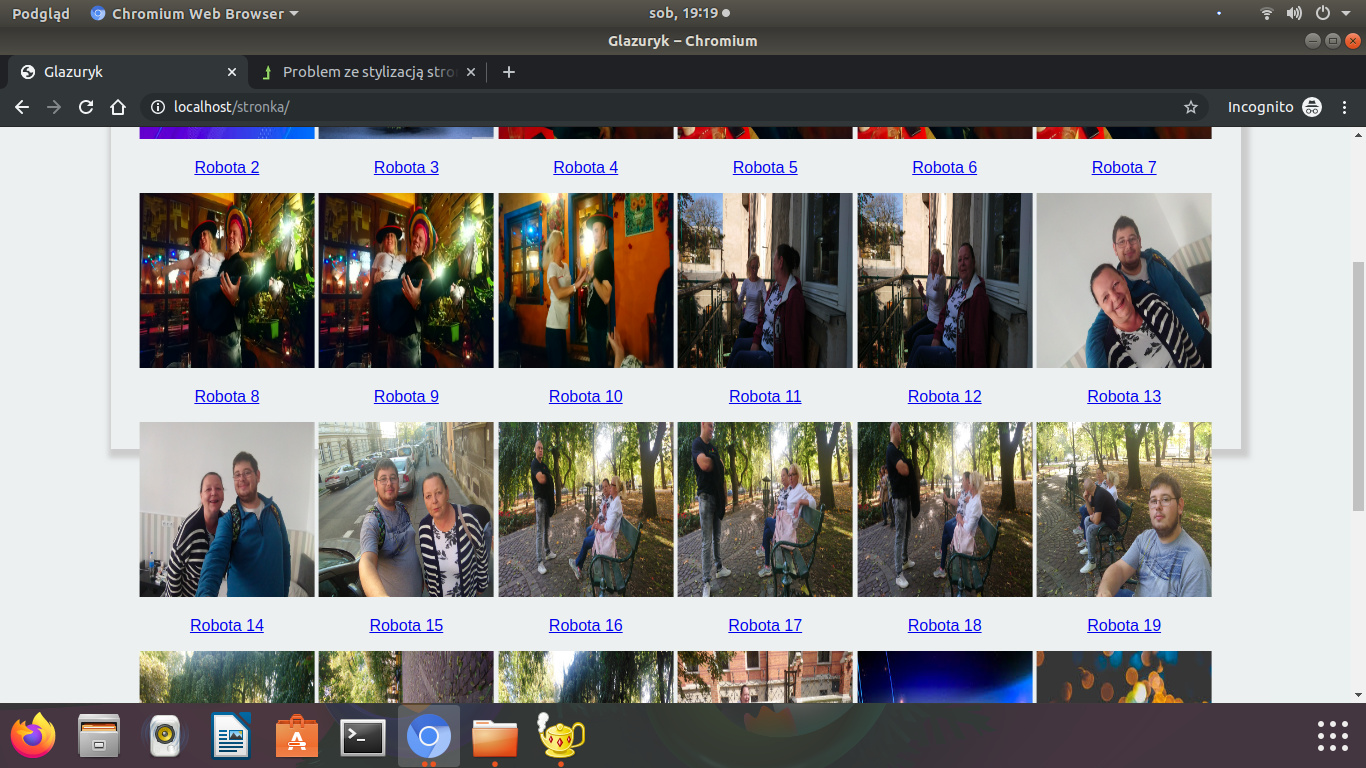The image size is (1366, 768).
Task: Click the Robota 13 selfie thumbnail
Action: click(1123, 281)
